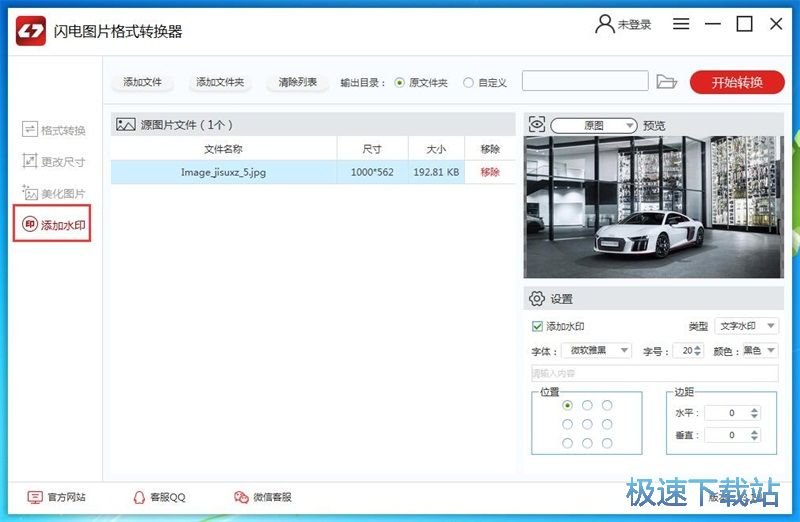
Task: Select bottom-center watermark position
Action: [x=587, y=443]
